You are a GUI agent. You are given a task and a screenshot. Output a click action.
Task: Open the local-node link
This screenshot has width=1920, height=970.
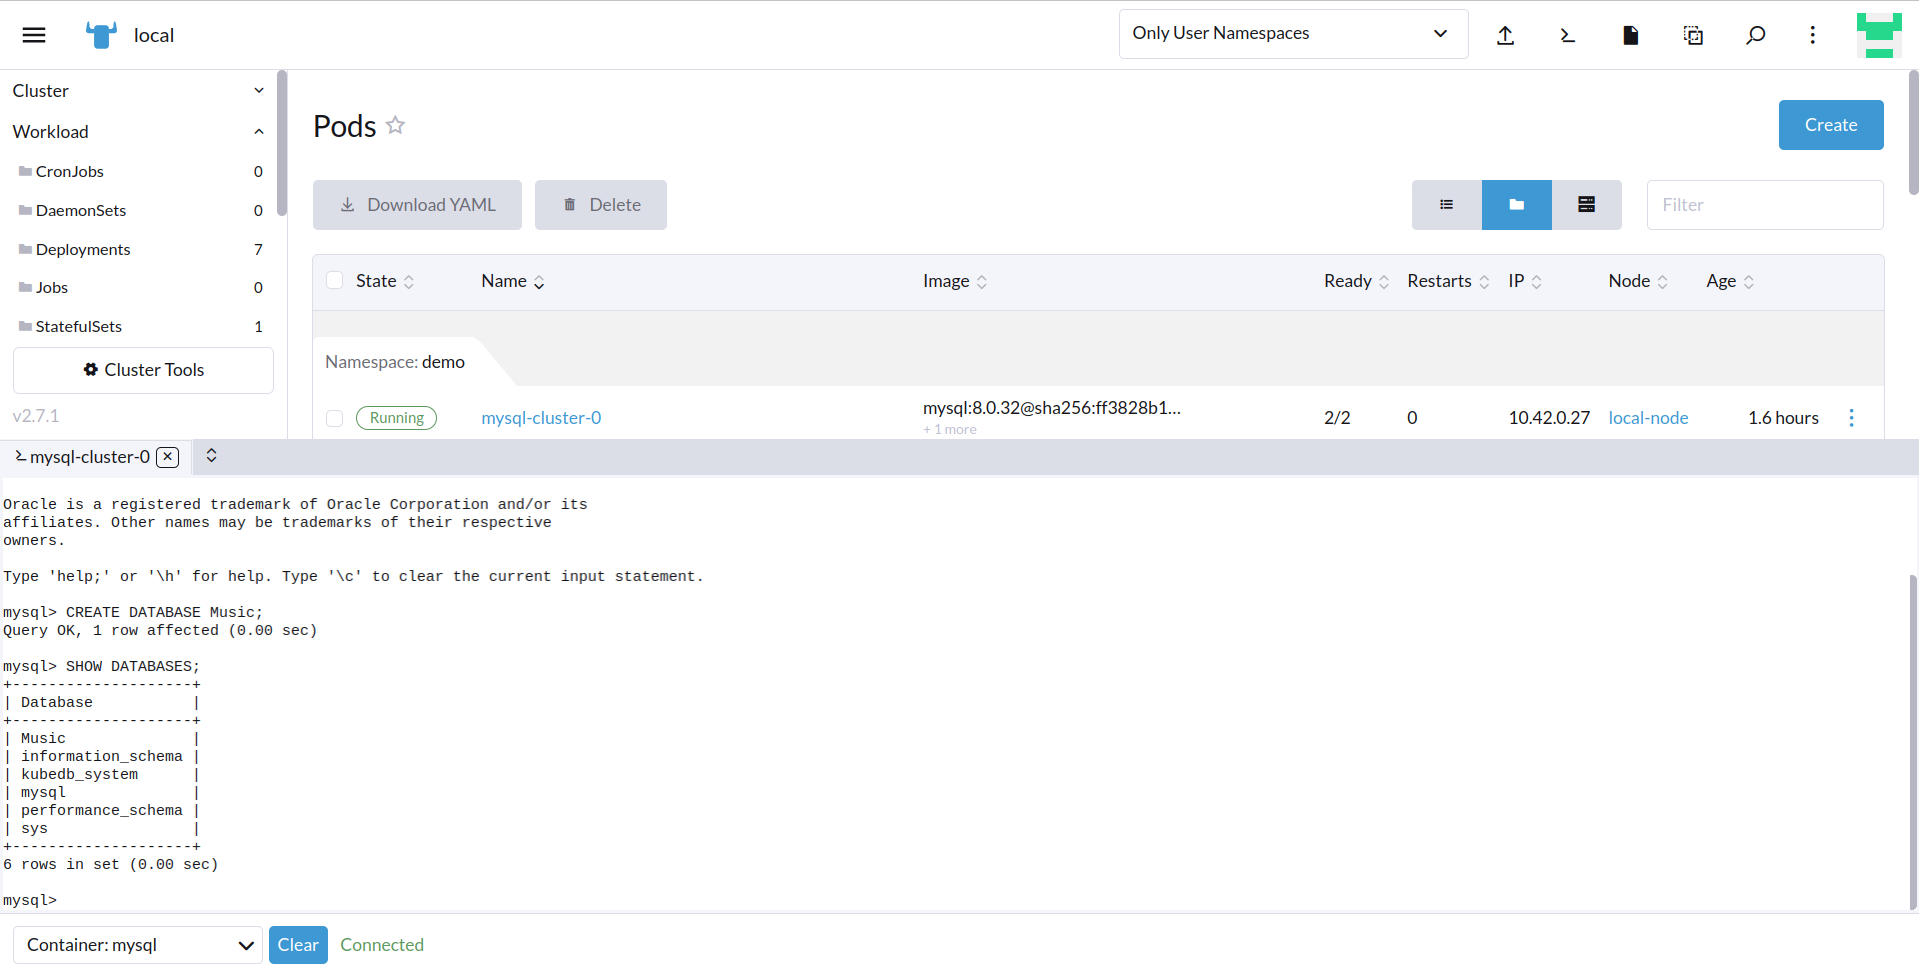1648,418
